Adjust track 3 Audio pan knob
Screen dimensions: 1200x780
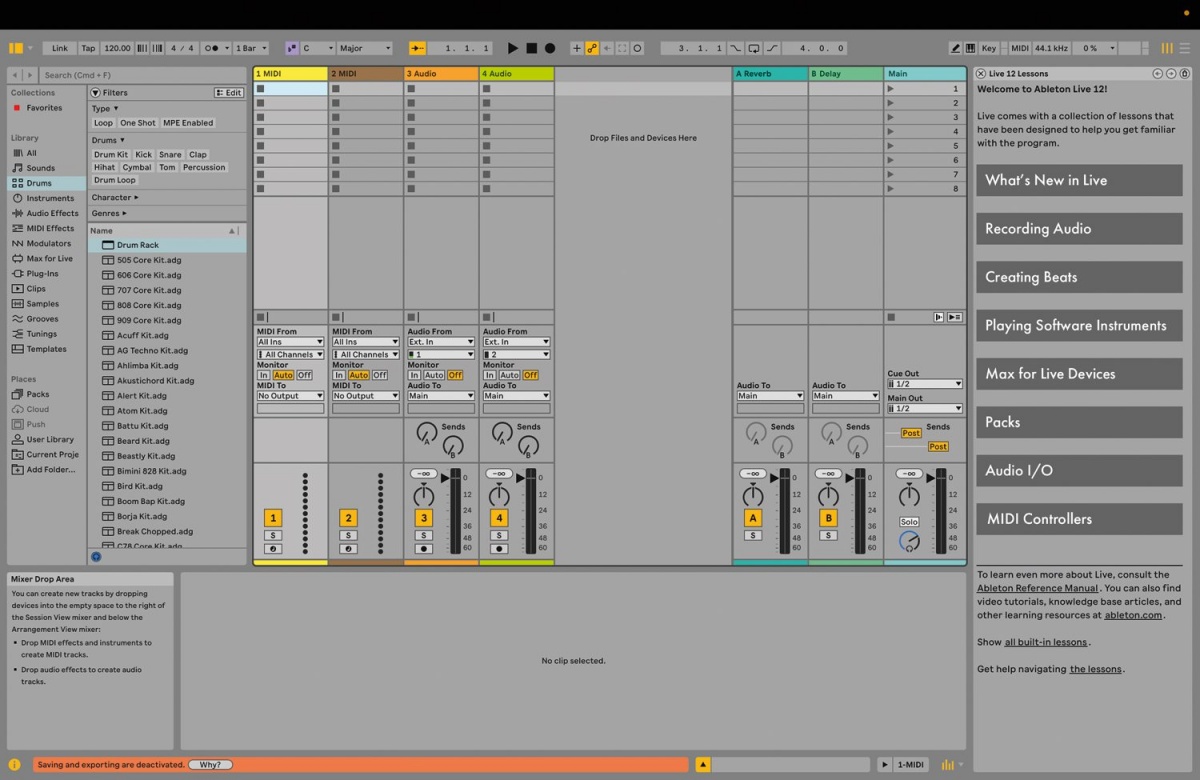click(424, 496)
